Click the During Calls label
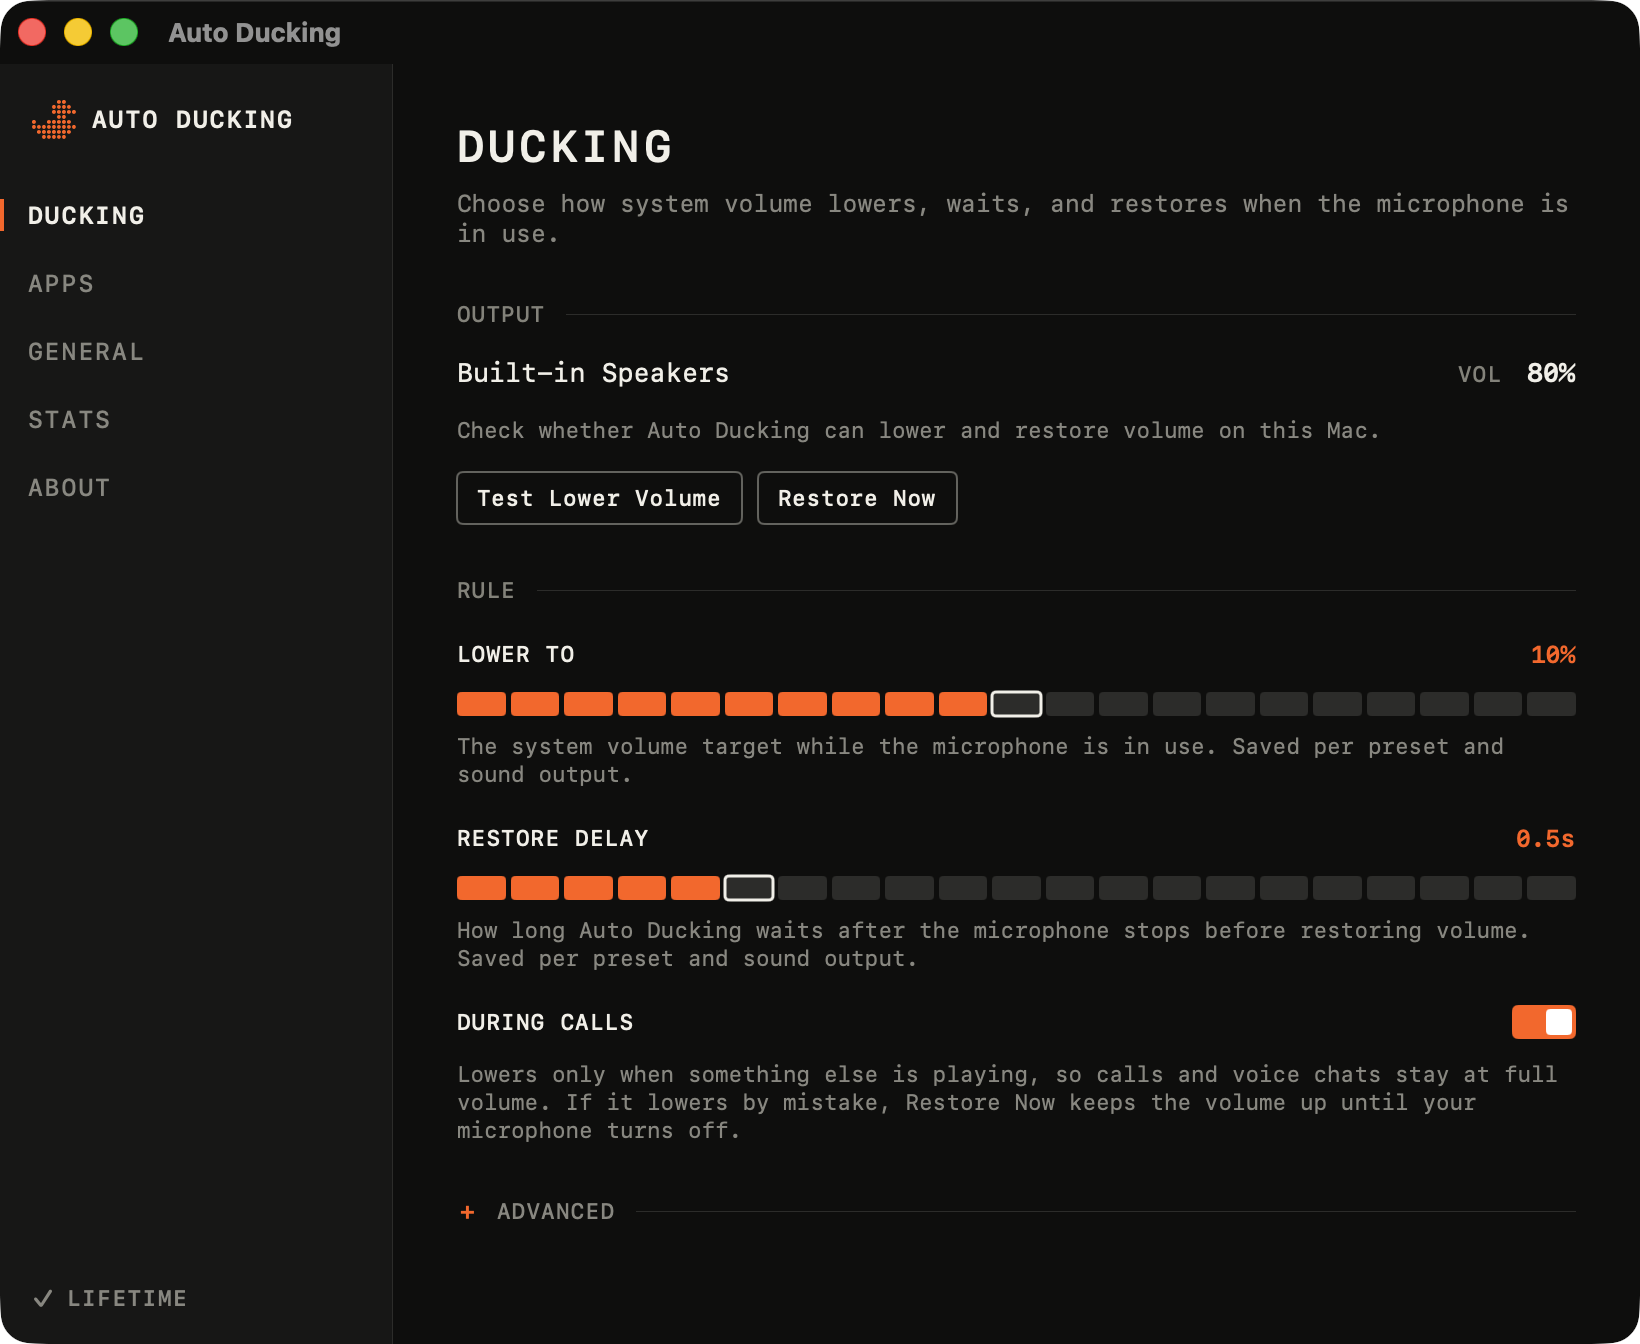The height and width of the screenshot is (1344, 1640). point(545,1022)
